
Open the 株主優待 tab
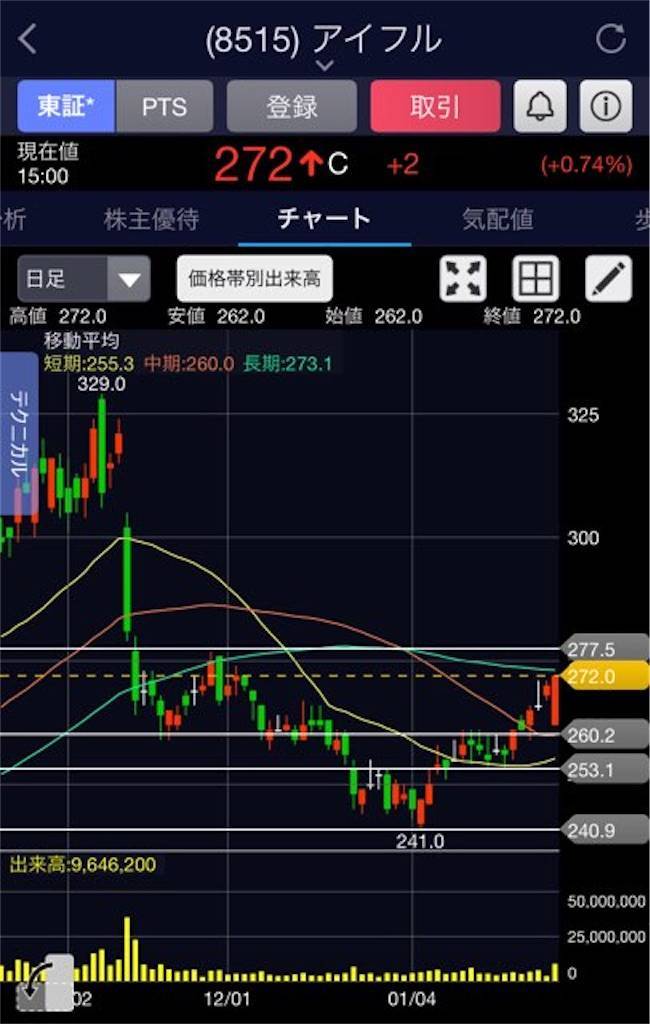(x=151, y=219)
